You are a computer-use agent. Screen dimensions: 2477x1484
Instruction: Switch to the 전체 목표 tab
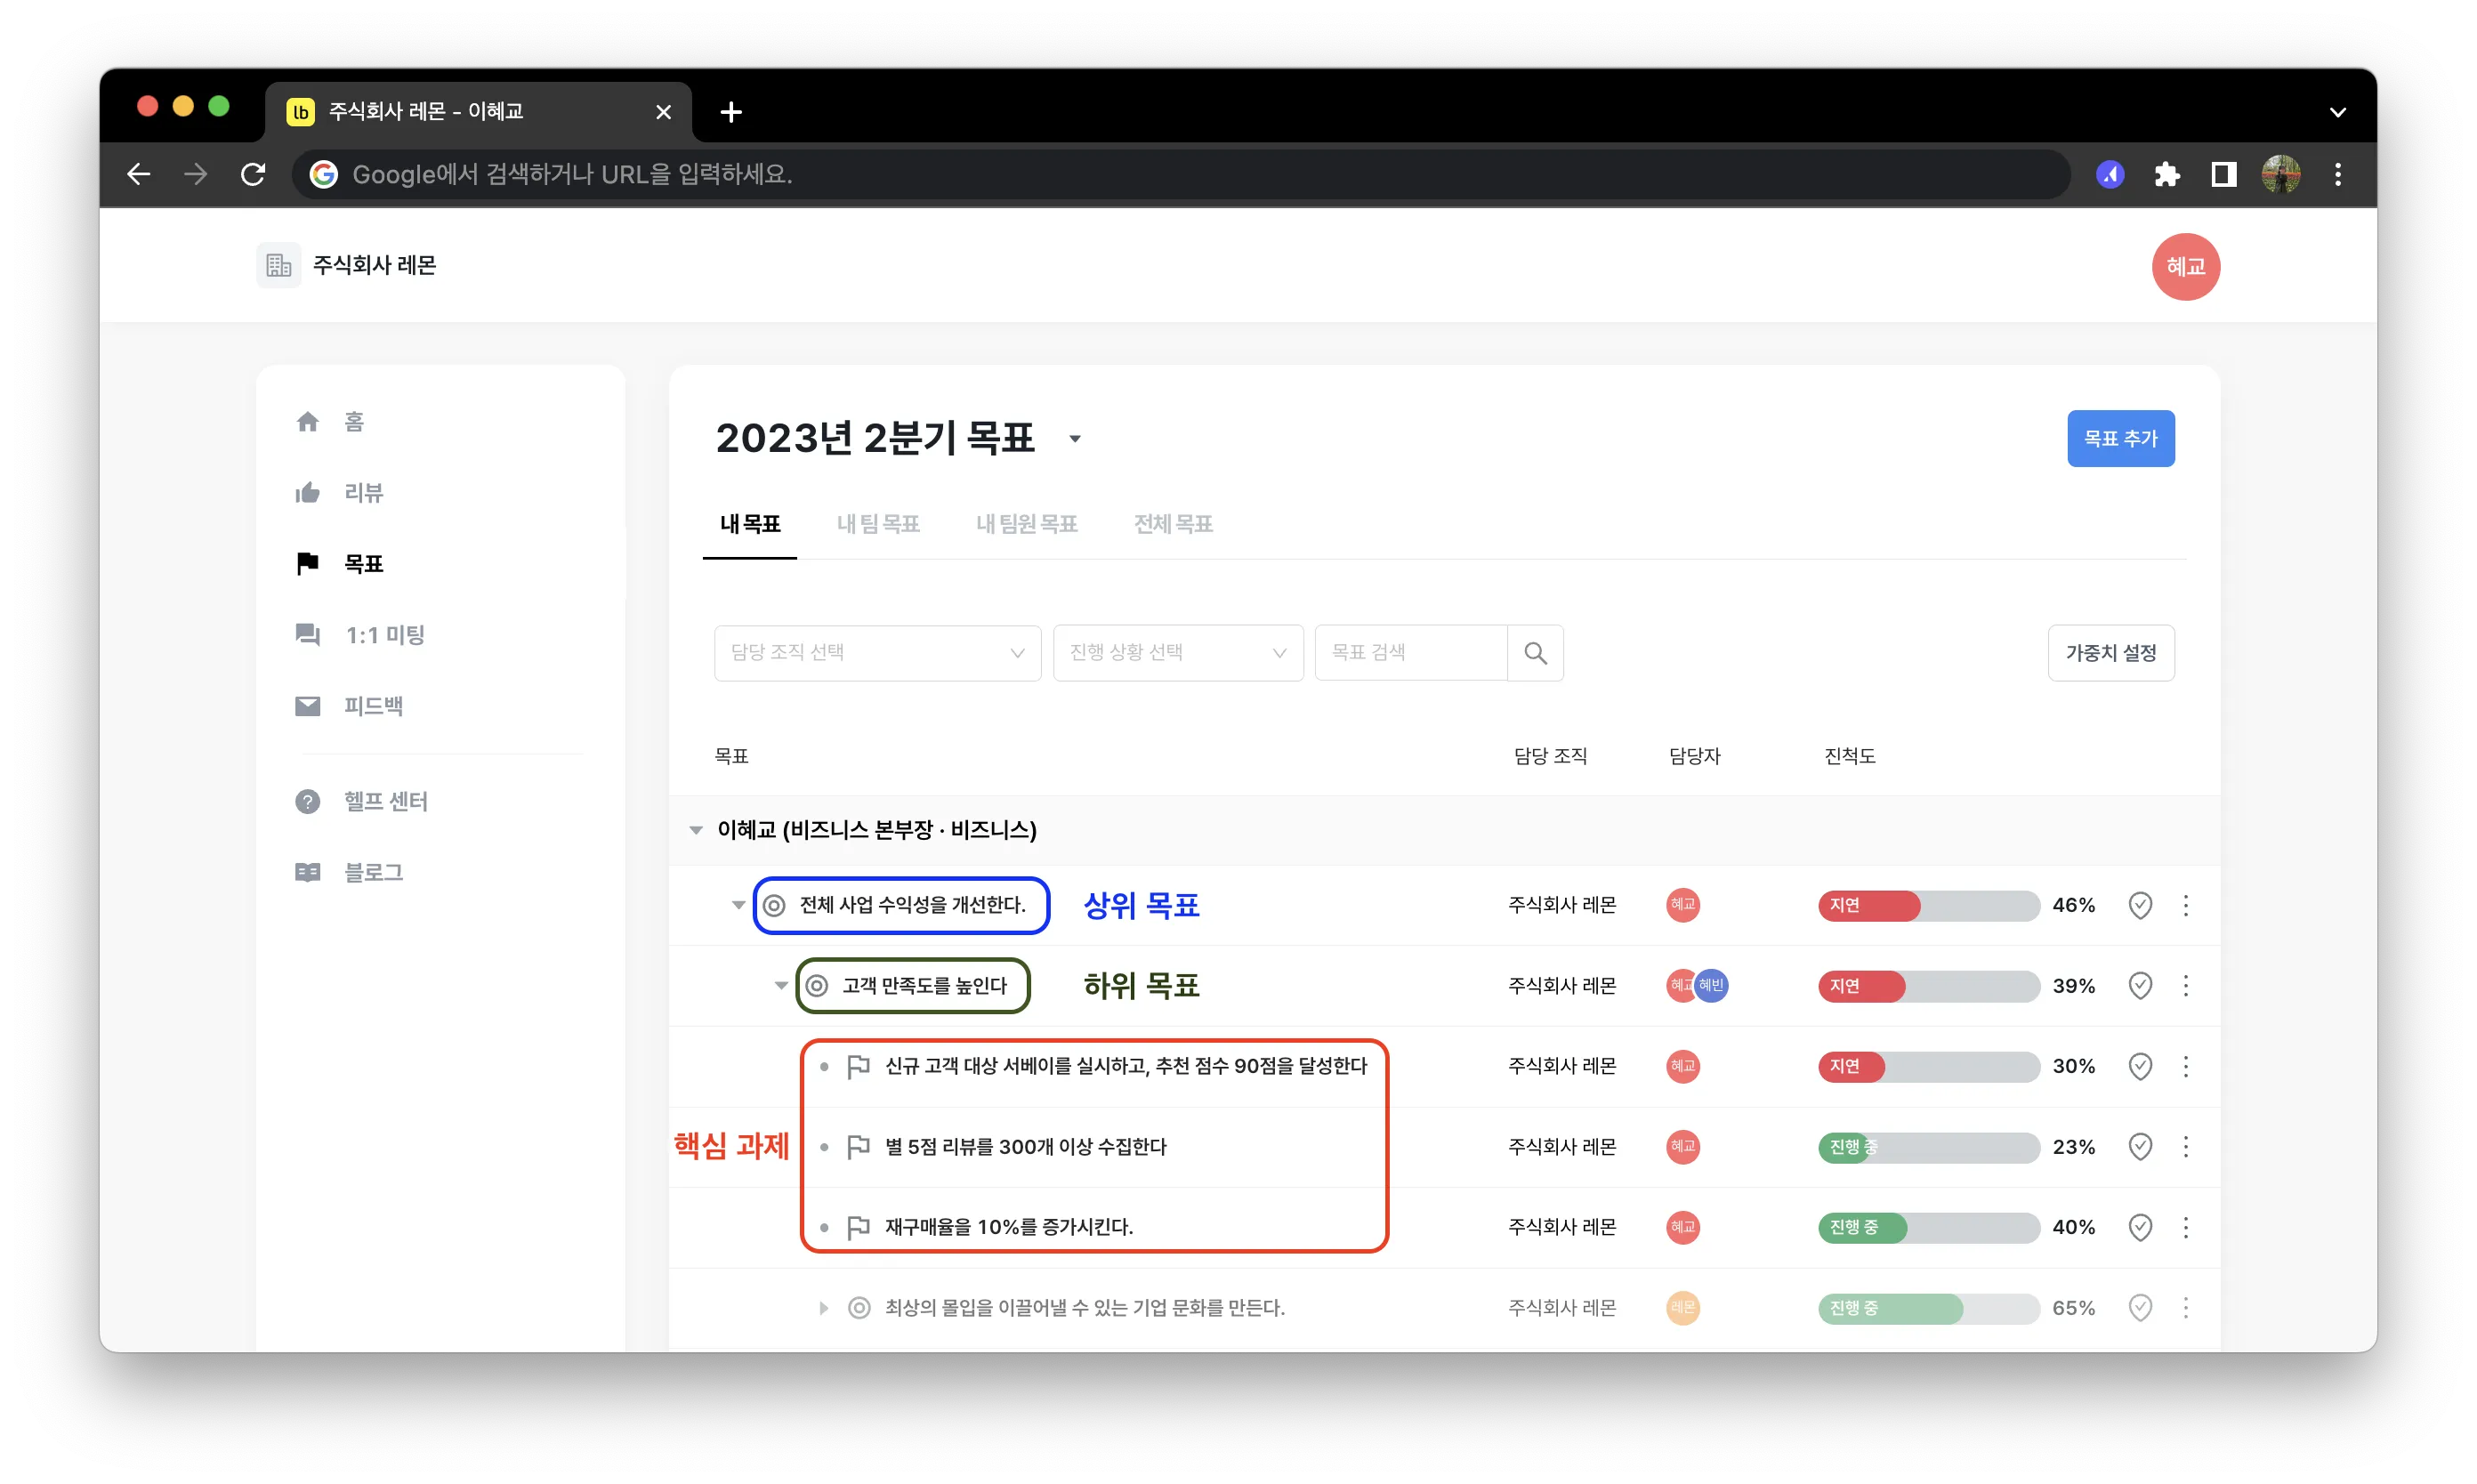click(x=1173, y=524)
